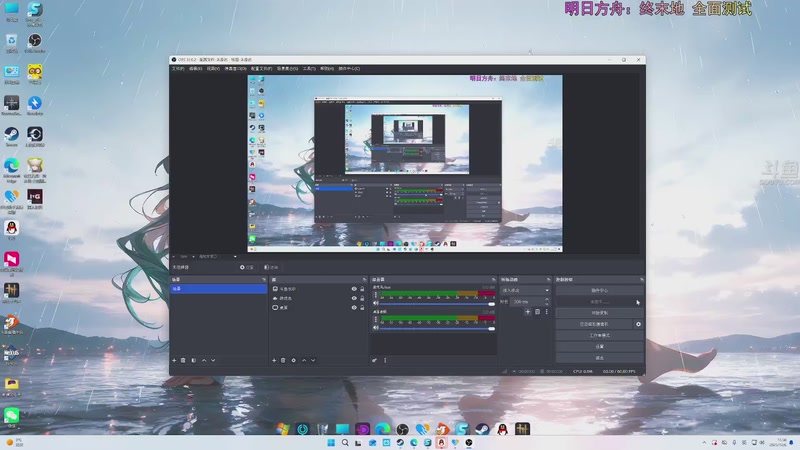This screenshot has width=800, height=450.
Task: Open 帮助(H) help menu
Action: (327, 68)
